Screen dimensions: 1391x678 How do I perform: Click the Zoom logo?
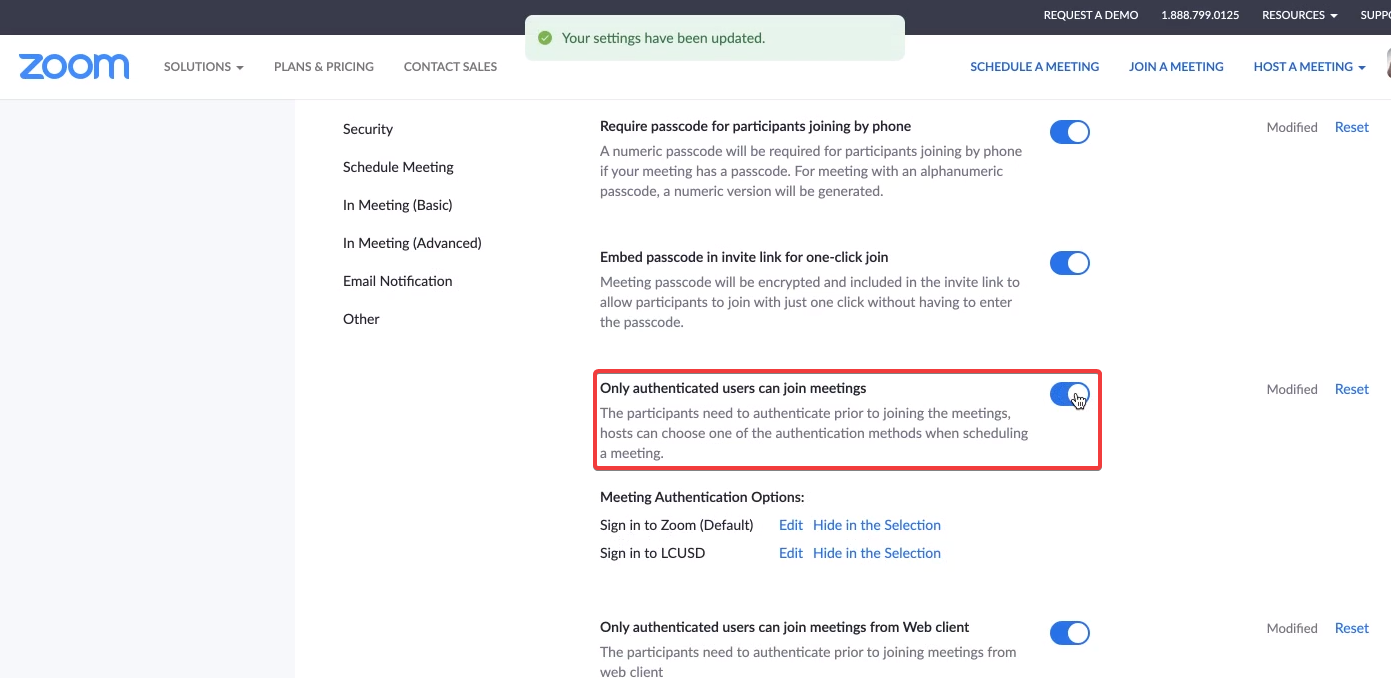pos(74,67)
